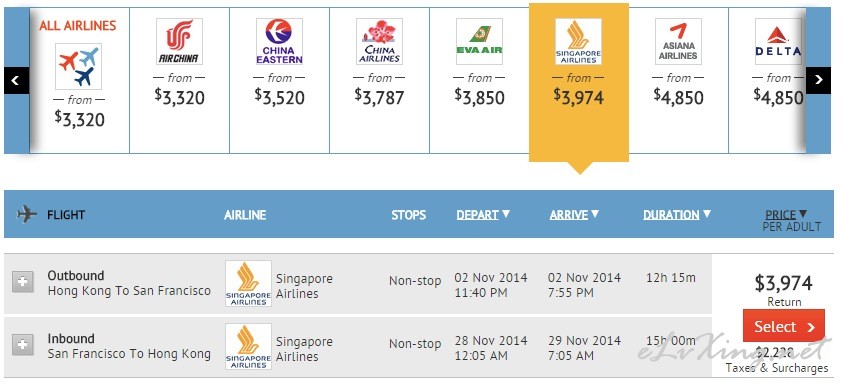
Task: Select the $3,974 return flight
Action: click(784, 326)
